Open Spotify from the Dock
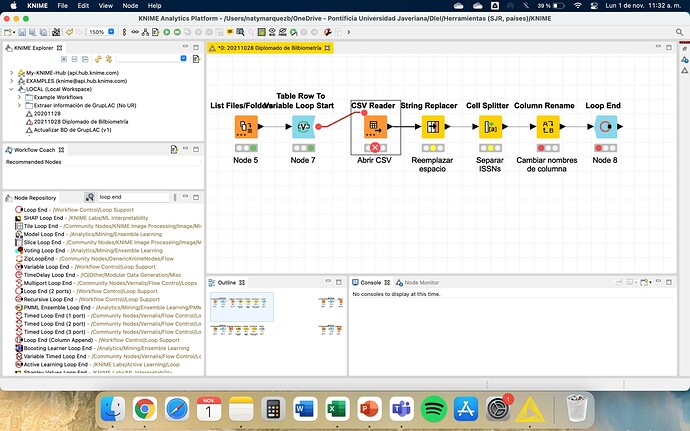The width and height of the screenshot is (690, 431). 433,409
